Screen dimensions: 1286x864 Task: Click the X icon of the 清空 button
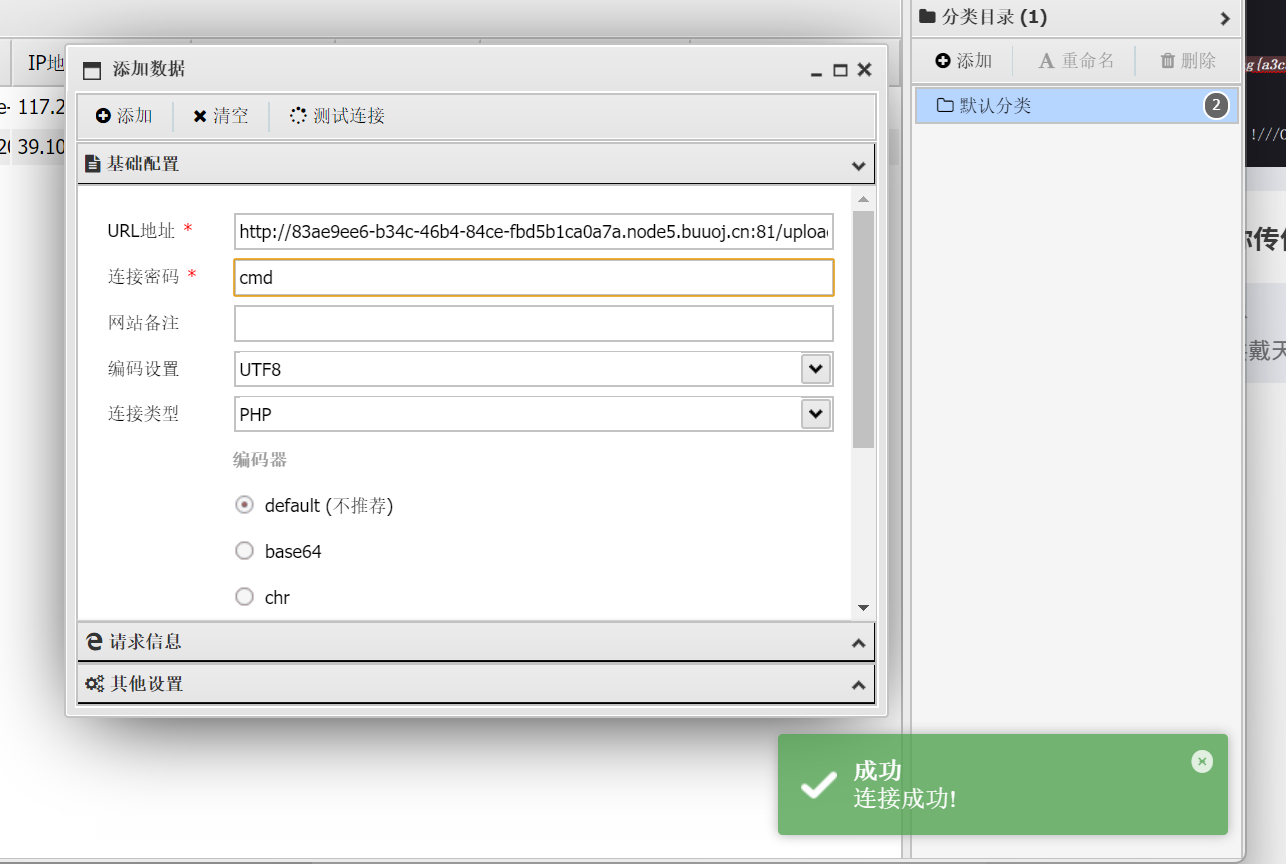click(200, 116)
